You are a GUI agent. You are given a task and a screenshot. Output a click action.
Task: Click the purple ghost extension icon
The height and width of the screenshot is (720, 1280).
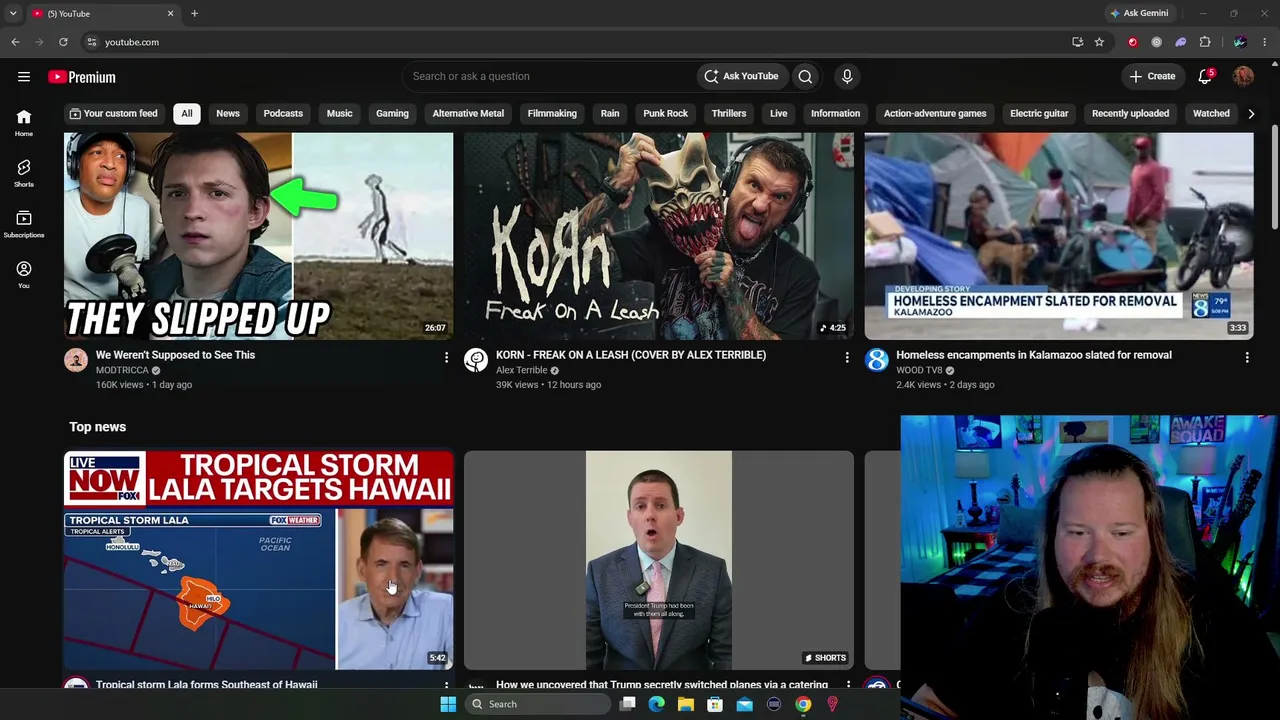[x=1181, y=42]
